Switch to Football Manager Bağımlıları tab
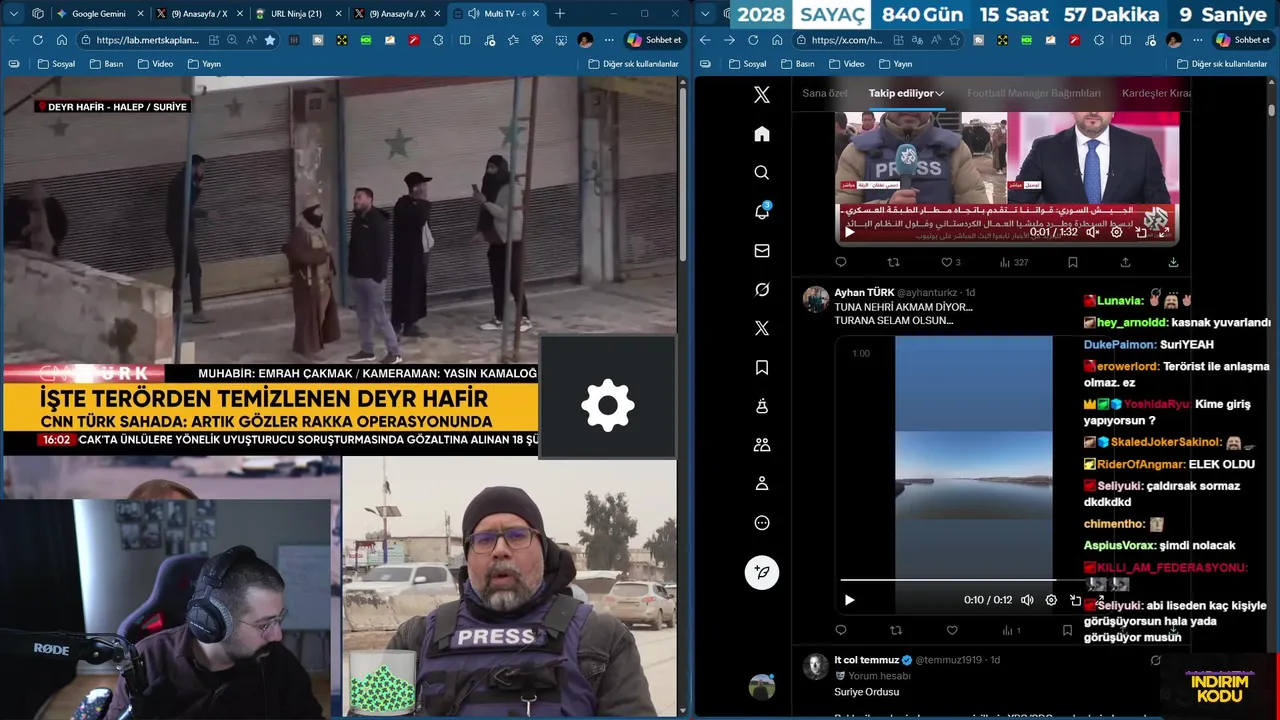Screen dimensions: 1280x720 pos(1033,93)
